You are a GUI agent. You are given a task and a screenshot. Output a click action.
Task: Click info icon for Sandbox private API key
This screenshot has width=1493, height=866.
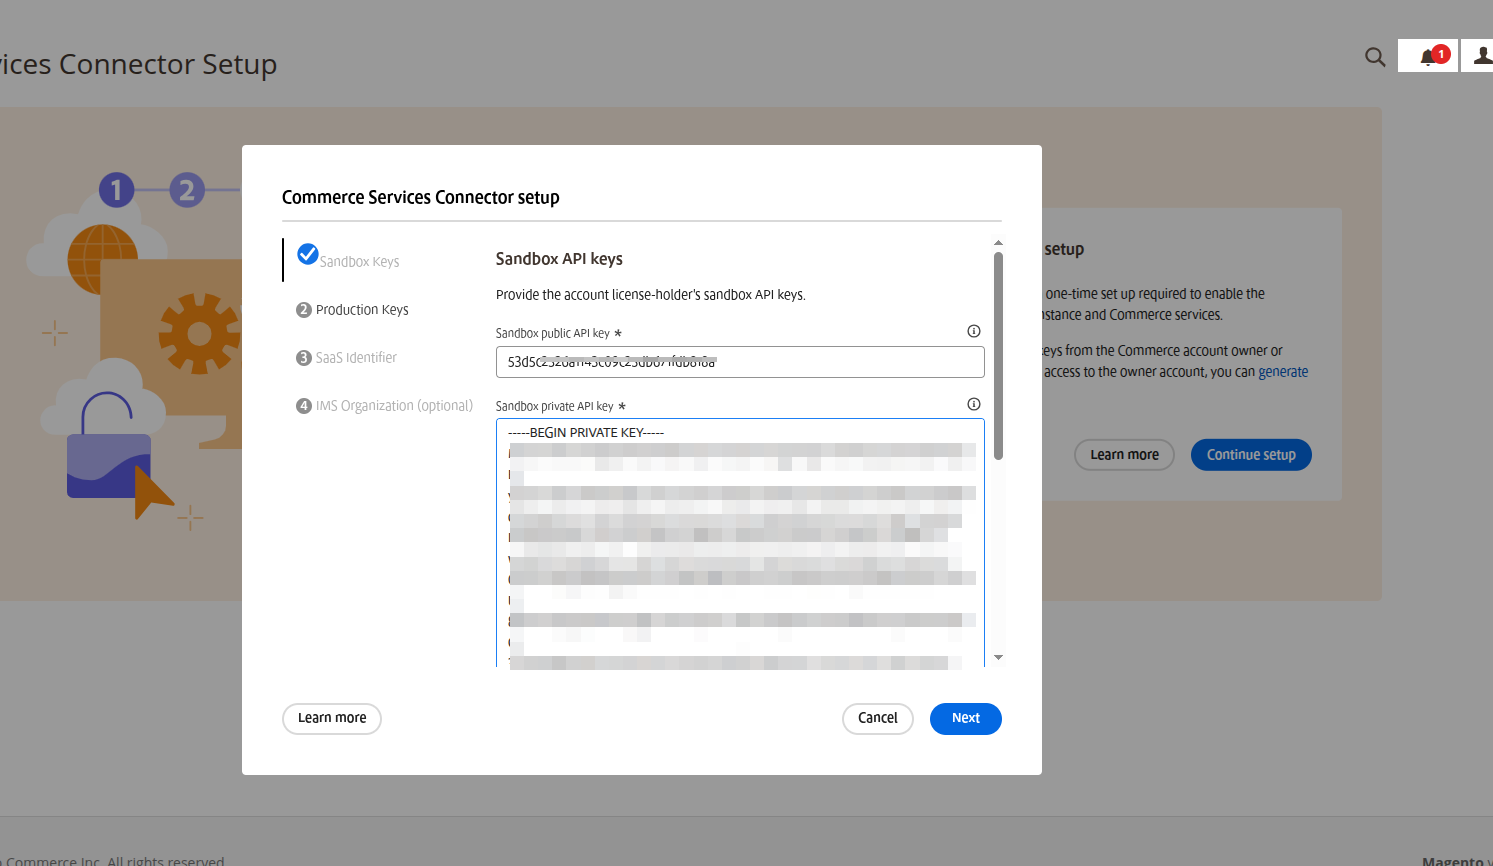pos(974,404)
